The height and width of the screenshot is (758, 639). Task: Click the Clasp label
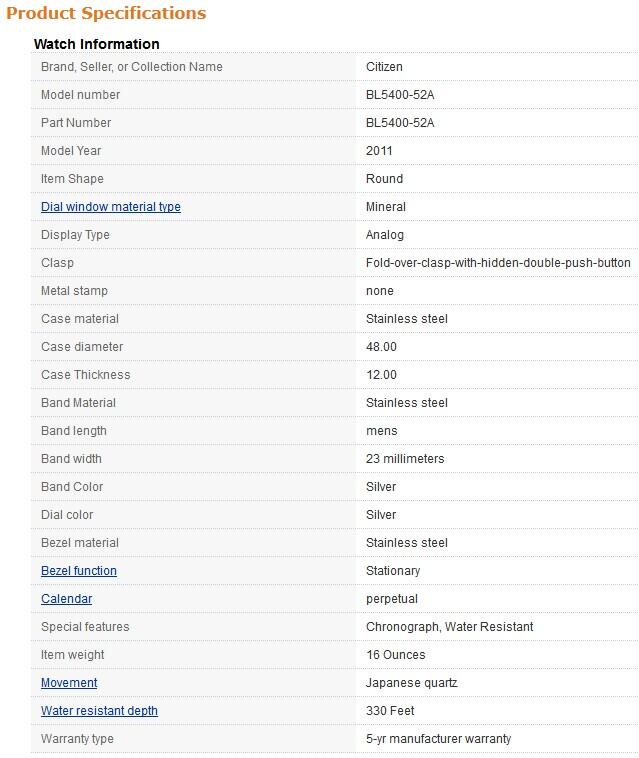(x=58, y=263)
